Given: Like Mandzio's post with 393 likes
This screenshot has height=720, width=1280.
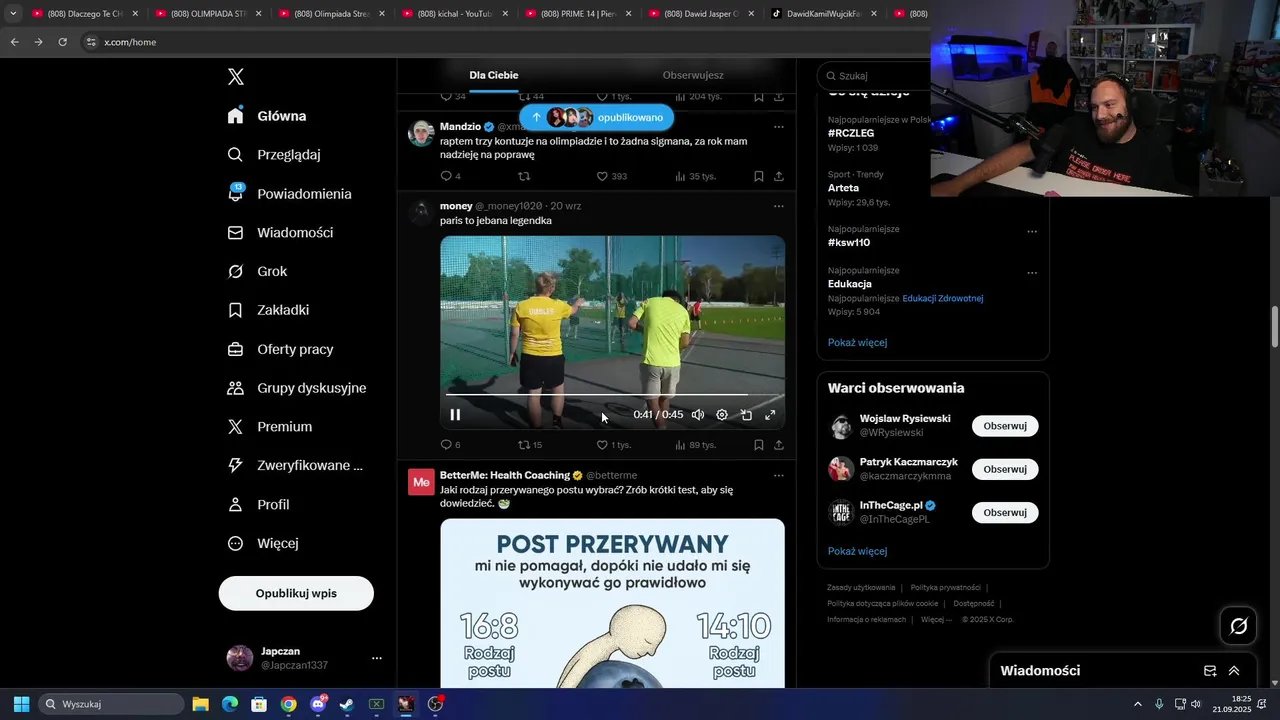Looking at the screenshot, I should tap(611, 176).
